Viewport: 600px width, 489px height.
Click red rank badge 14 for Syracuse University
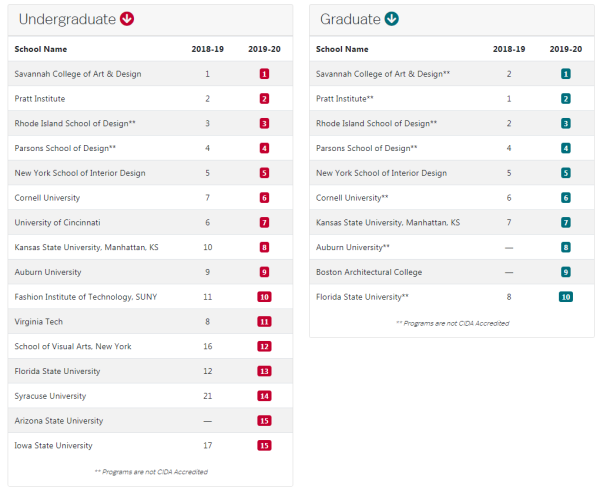pyautogui.click(x=264, y=396)
